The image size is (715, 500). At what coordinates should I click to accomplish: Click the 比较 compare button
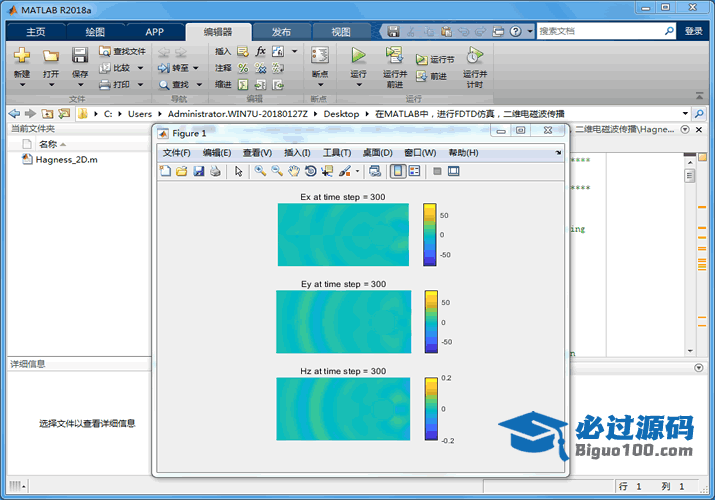coord(116,68)
